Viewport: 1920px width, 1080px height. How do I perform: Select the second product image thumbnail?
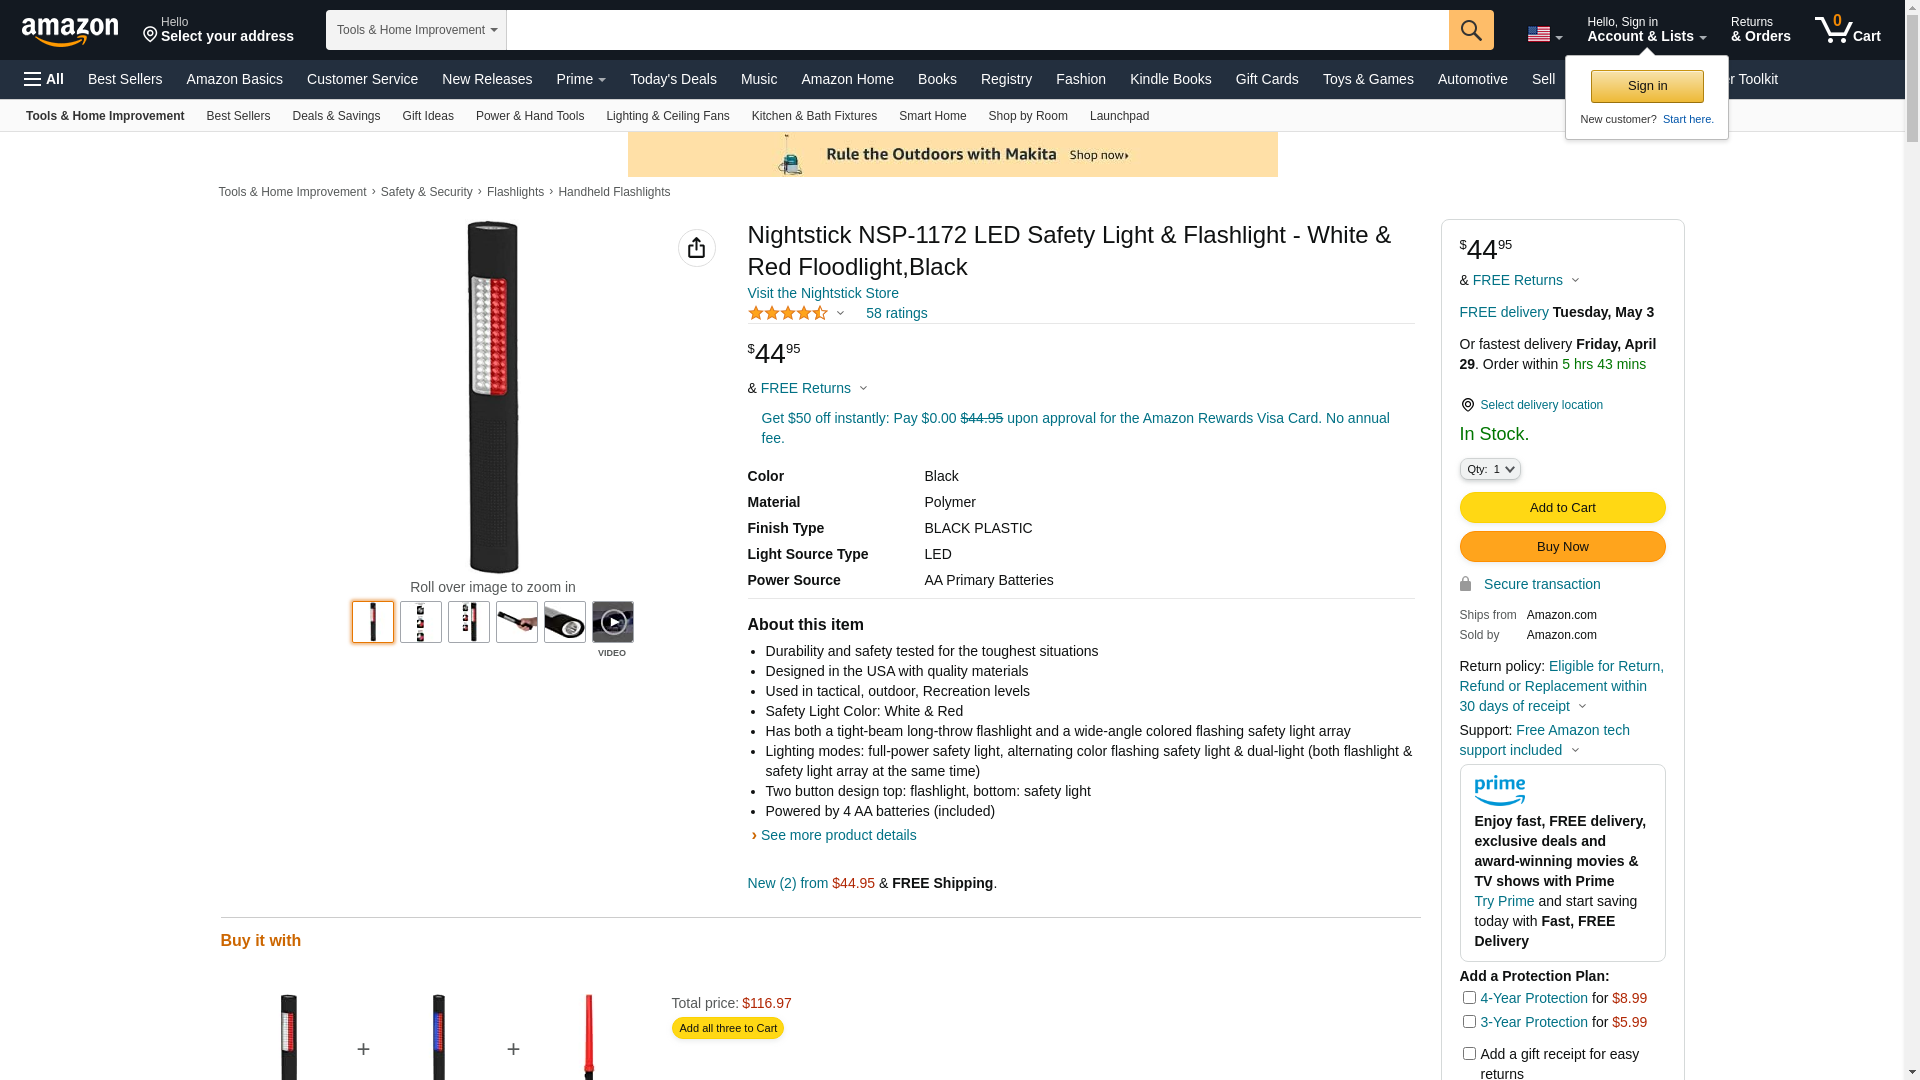coord(421,622)
